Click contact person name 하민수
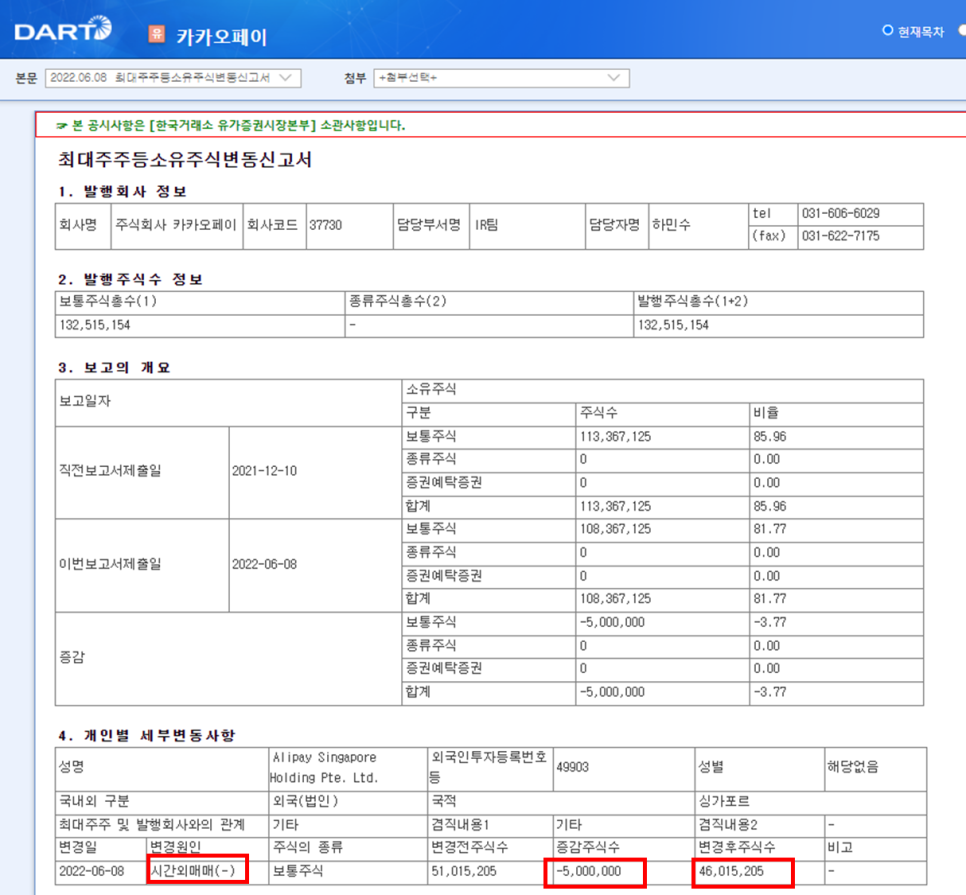This screenshot has height=895, width=966. coord(671,225)
